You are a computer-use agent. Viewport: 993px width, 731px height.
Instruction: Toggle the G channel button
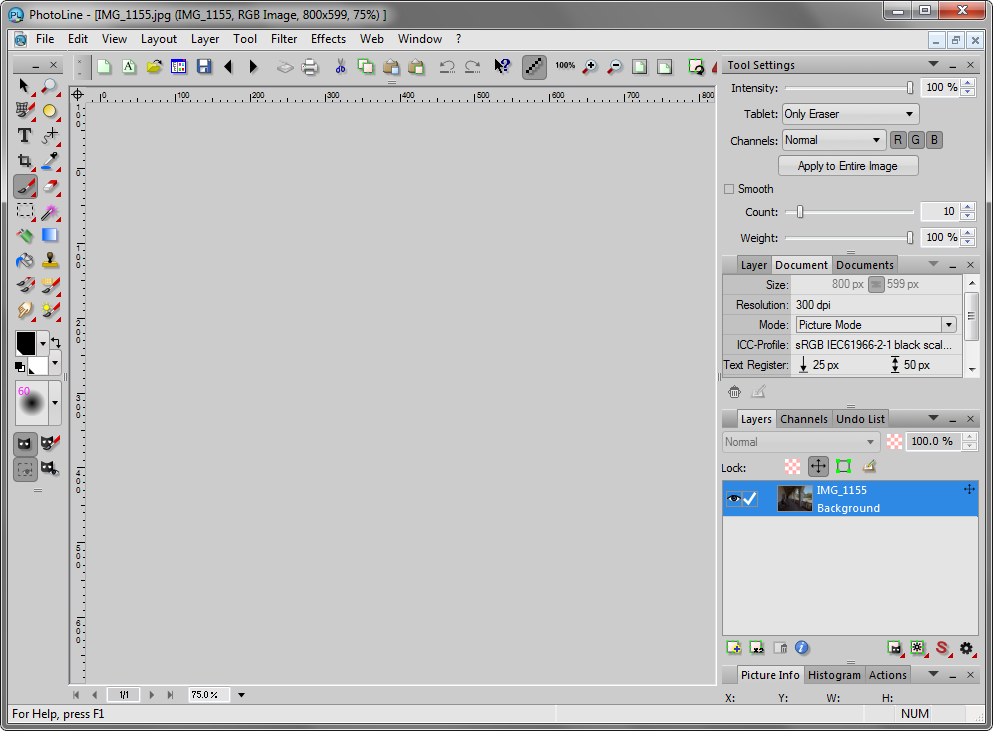point(915,140)
